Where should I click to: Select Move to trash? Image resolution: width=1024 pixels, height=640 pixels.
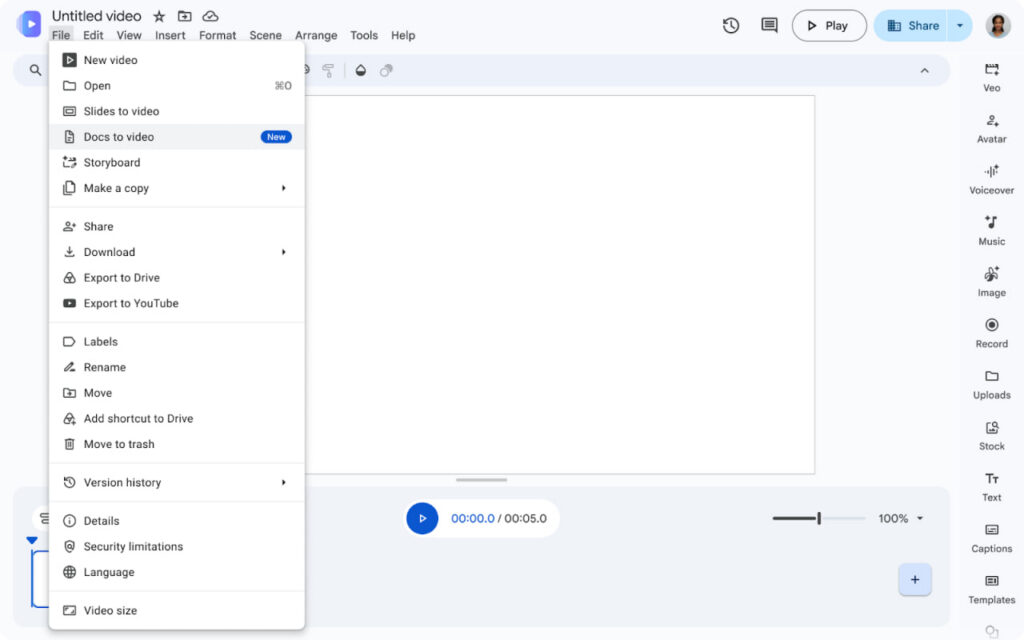click(x=177, y=444)
